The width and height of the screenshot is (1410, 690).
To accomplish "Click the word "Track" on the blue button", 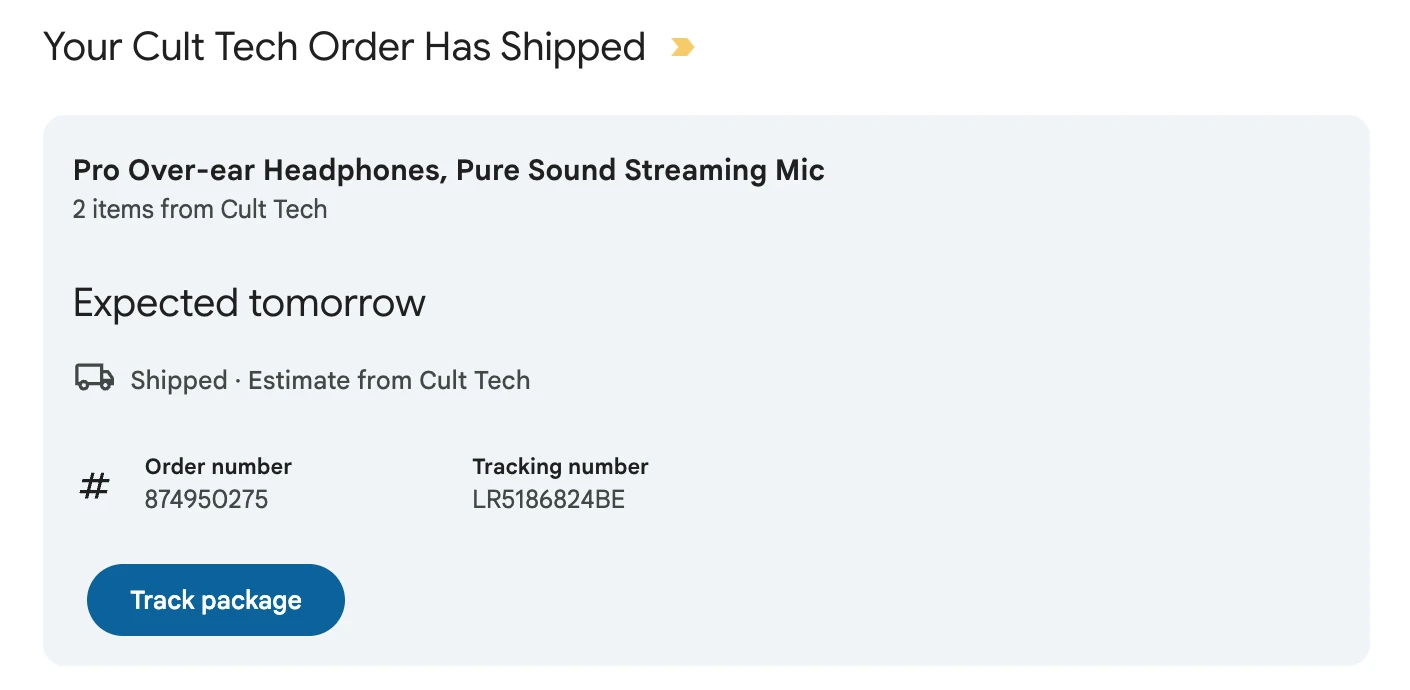I will [162, 600].
